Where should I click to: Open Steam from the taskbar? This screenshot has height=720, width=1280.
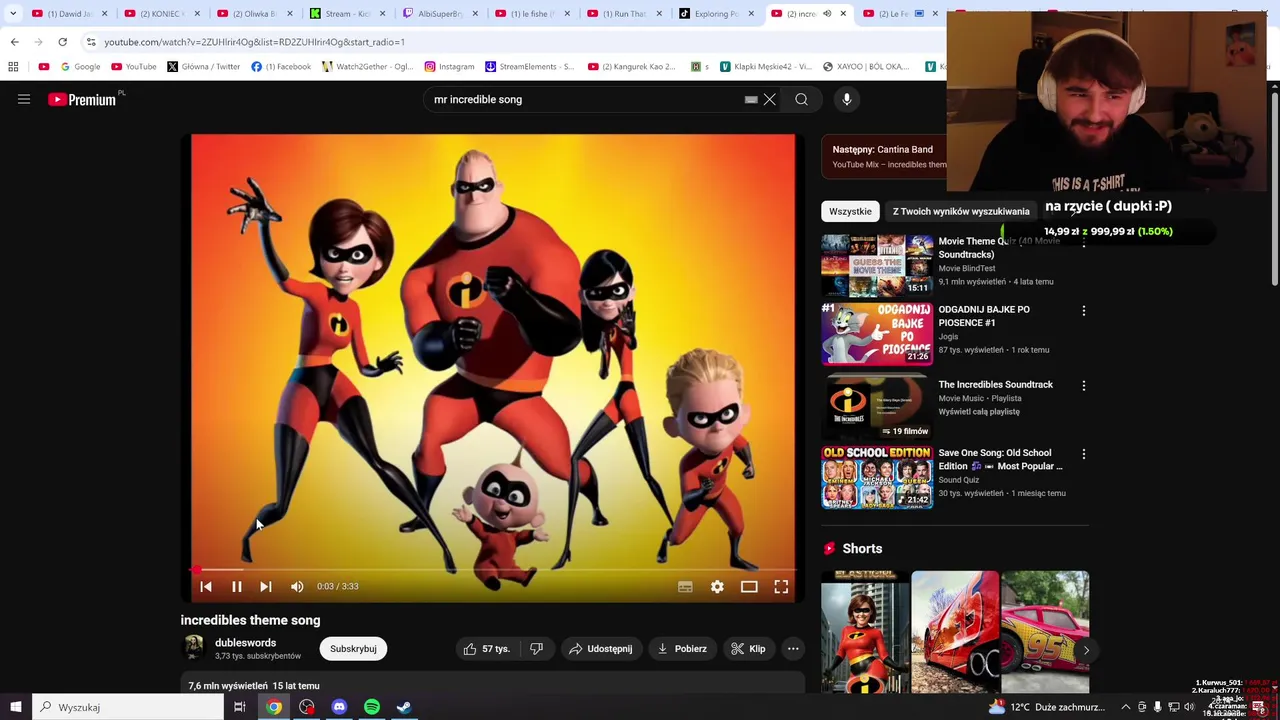click(x=404, y=707)
